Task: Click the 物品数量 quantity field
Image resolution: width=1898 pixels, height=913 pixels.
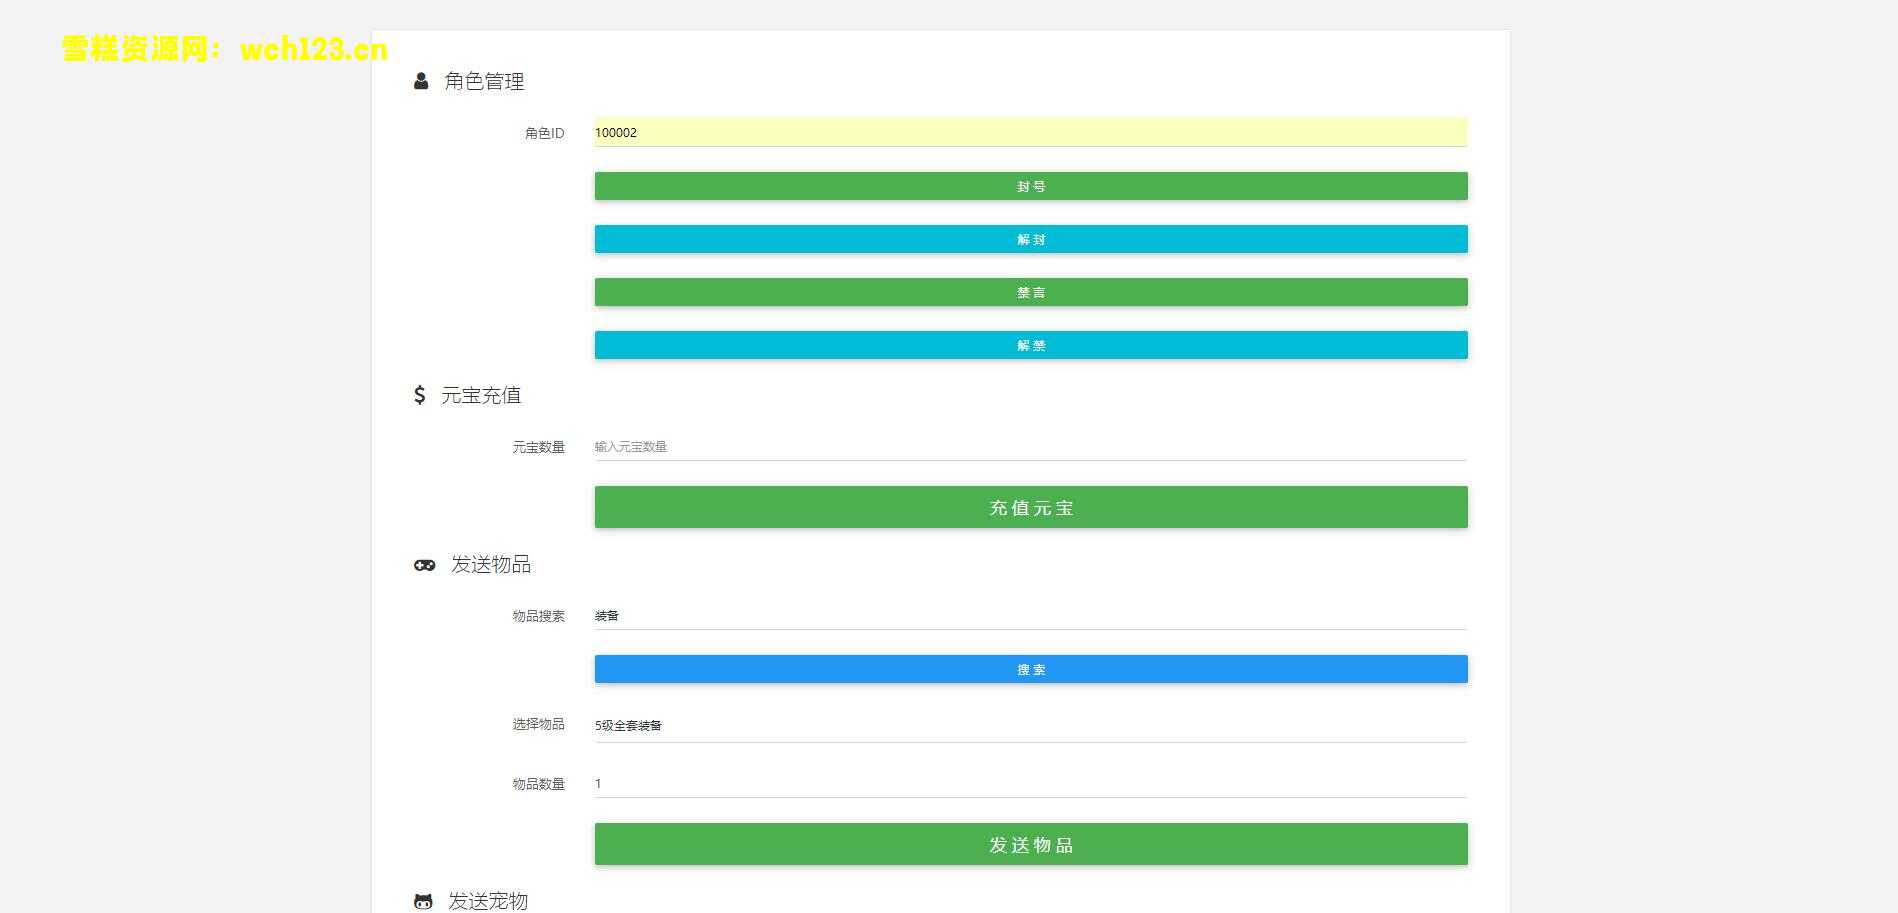Action: [x=1030, y=784]
